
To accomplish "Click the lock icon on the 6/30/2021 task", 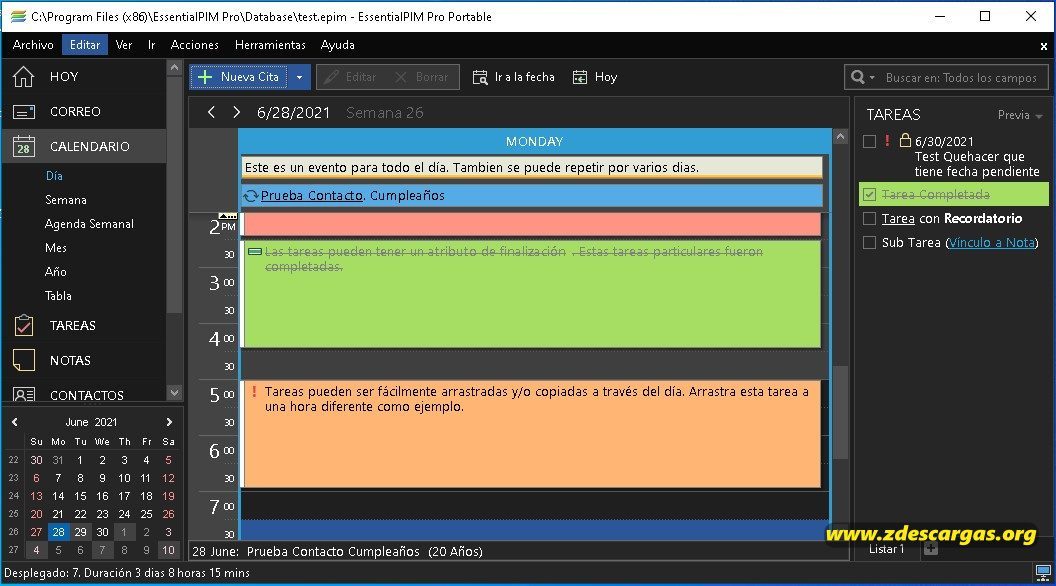I will (905, 140).
